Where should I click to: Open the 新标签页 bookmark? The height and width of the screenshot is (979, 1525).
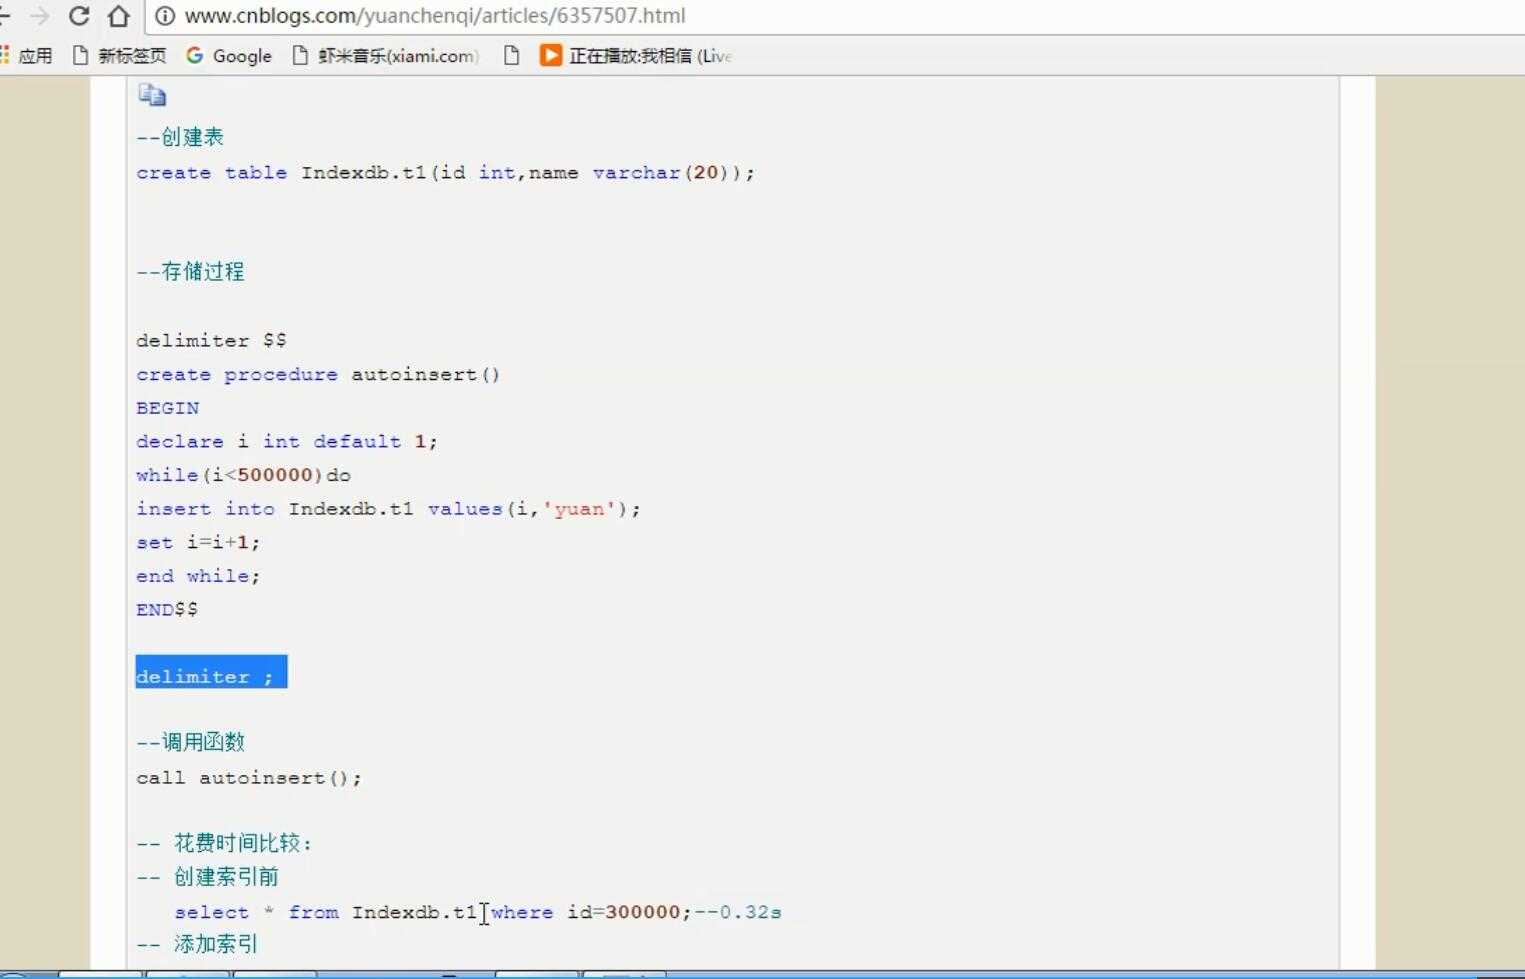(120, 56)
